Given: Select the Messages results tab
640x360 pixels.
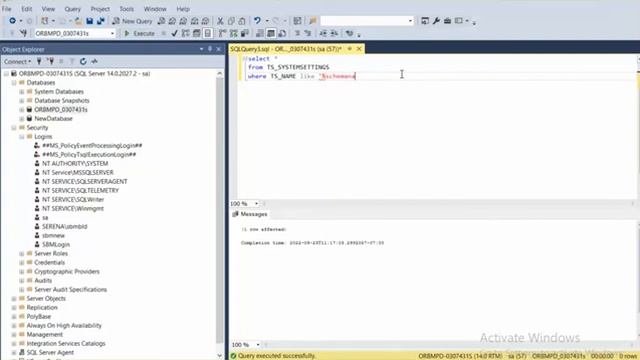Looking at the screenshot, I should tap(250, 214).
